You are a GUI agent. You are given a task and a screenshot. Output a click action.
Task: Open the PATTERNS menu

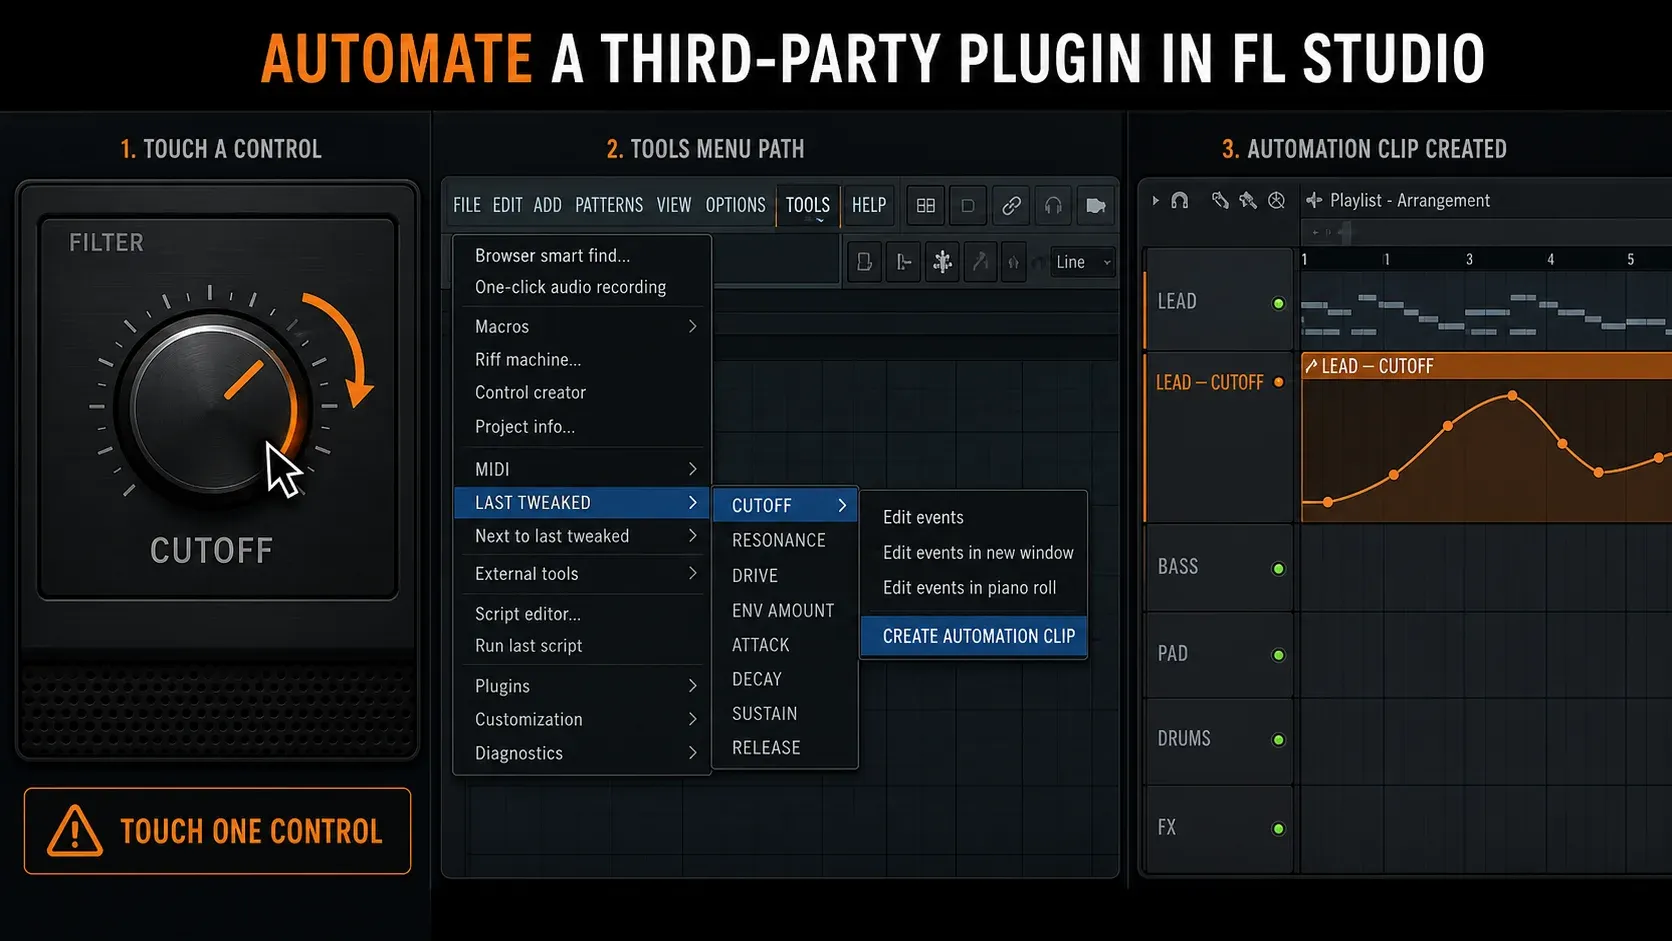coord(609,205)
